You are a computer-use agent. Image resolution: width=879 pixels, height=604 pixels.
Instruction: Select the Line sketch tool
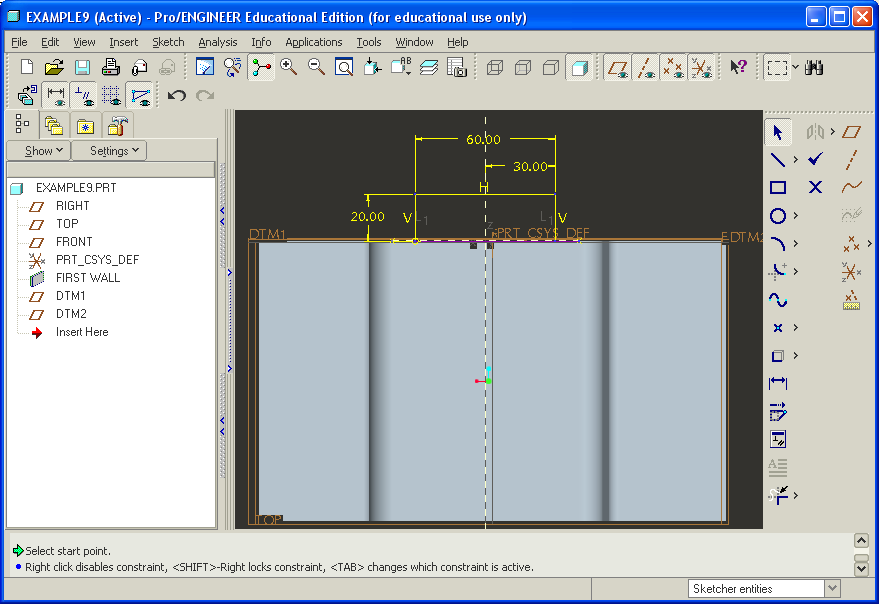click(x=778, y=159)
